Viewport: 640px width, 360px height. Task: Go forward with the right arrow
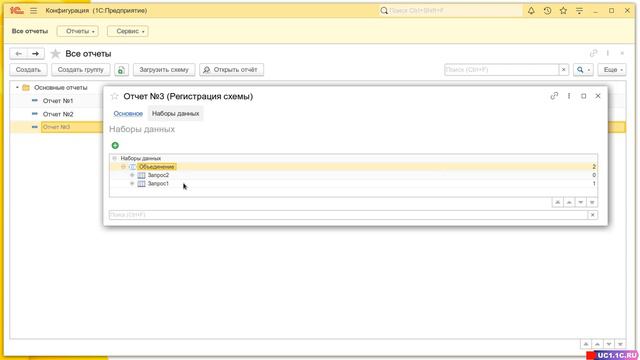click(36, 53)
